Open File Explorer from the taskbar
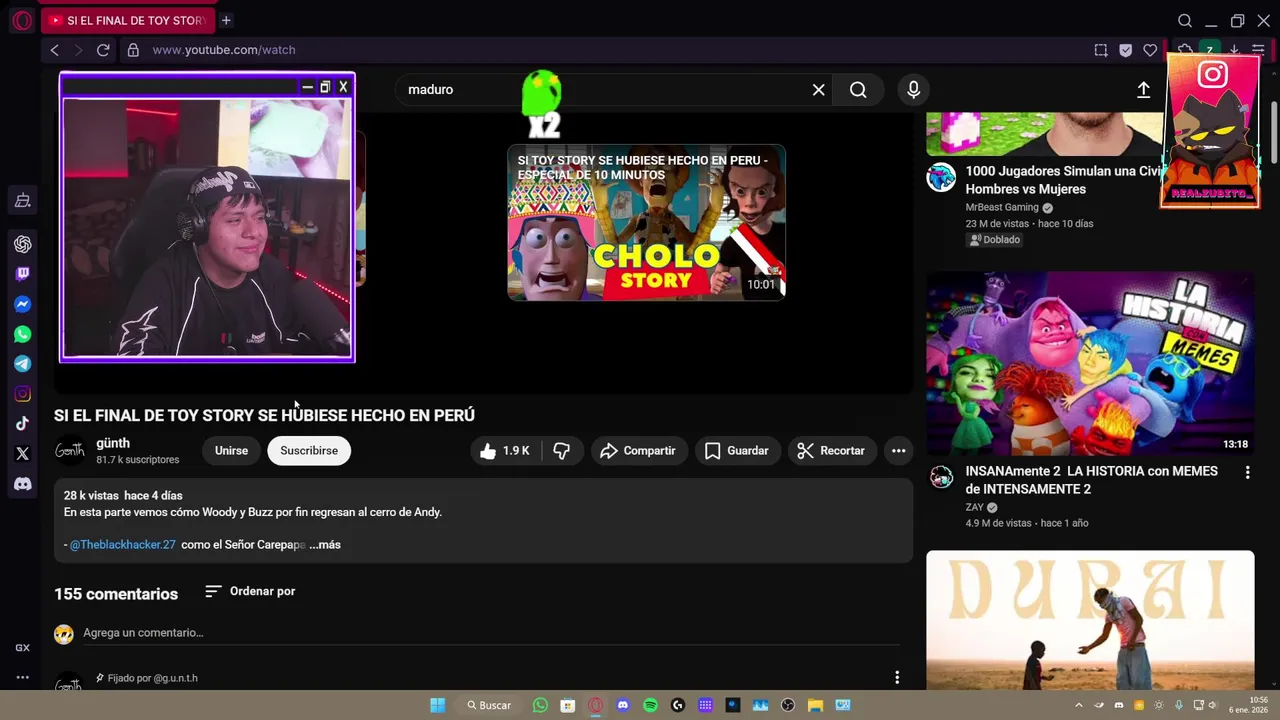This screenshot has width=1280, height=720. [x=815, y=705]
